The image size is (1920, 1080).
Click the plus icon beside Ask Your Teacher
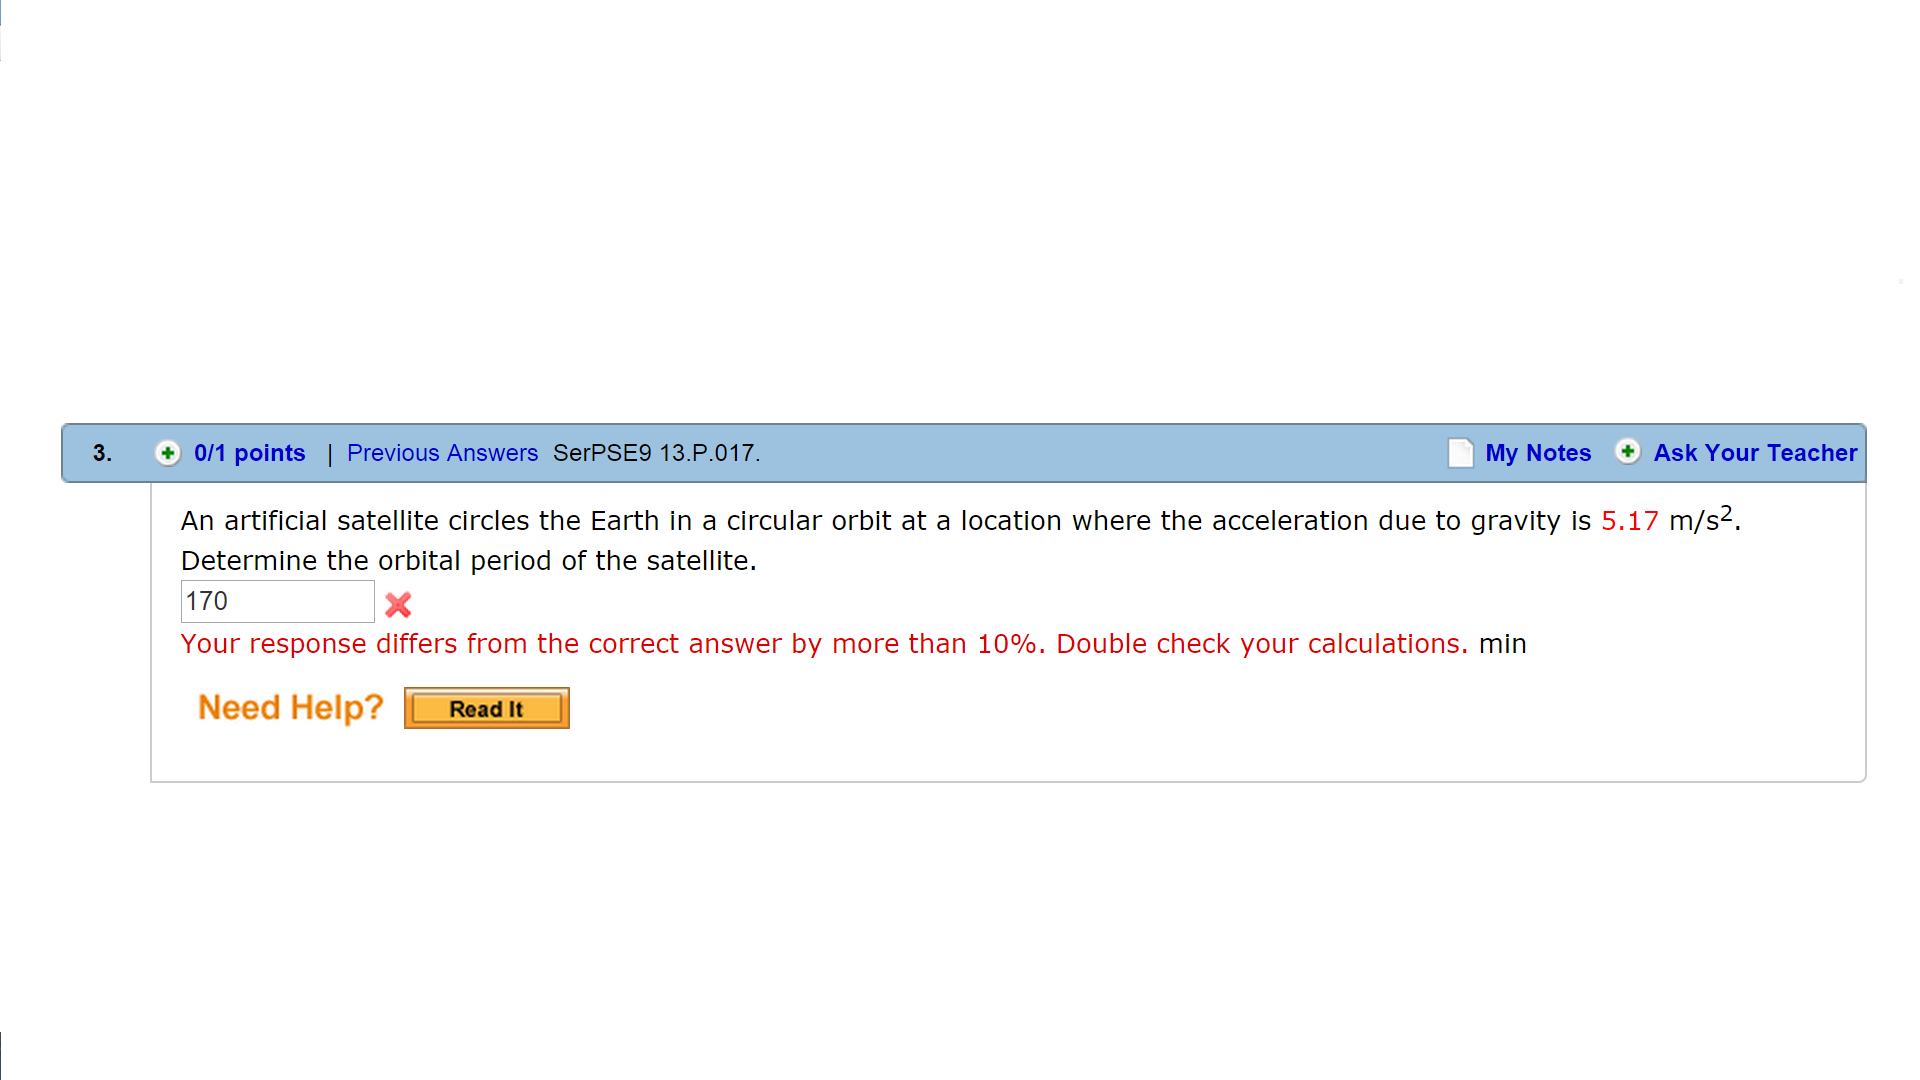[1627, 452]
